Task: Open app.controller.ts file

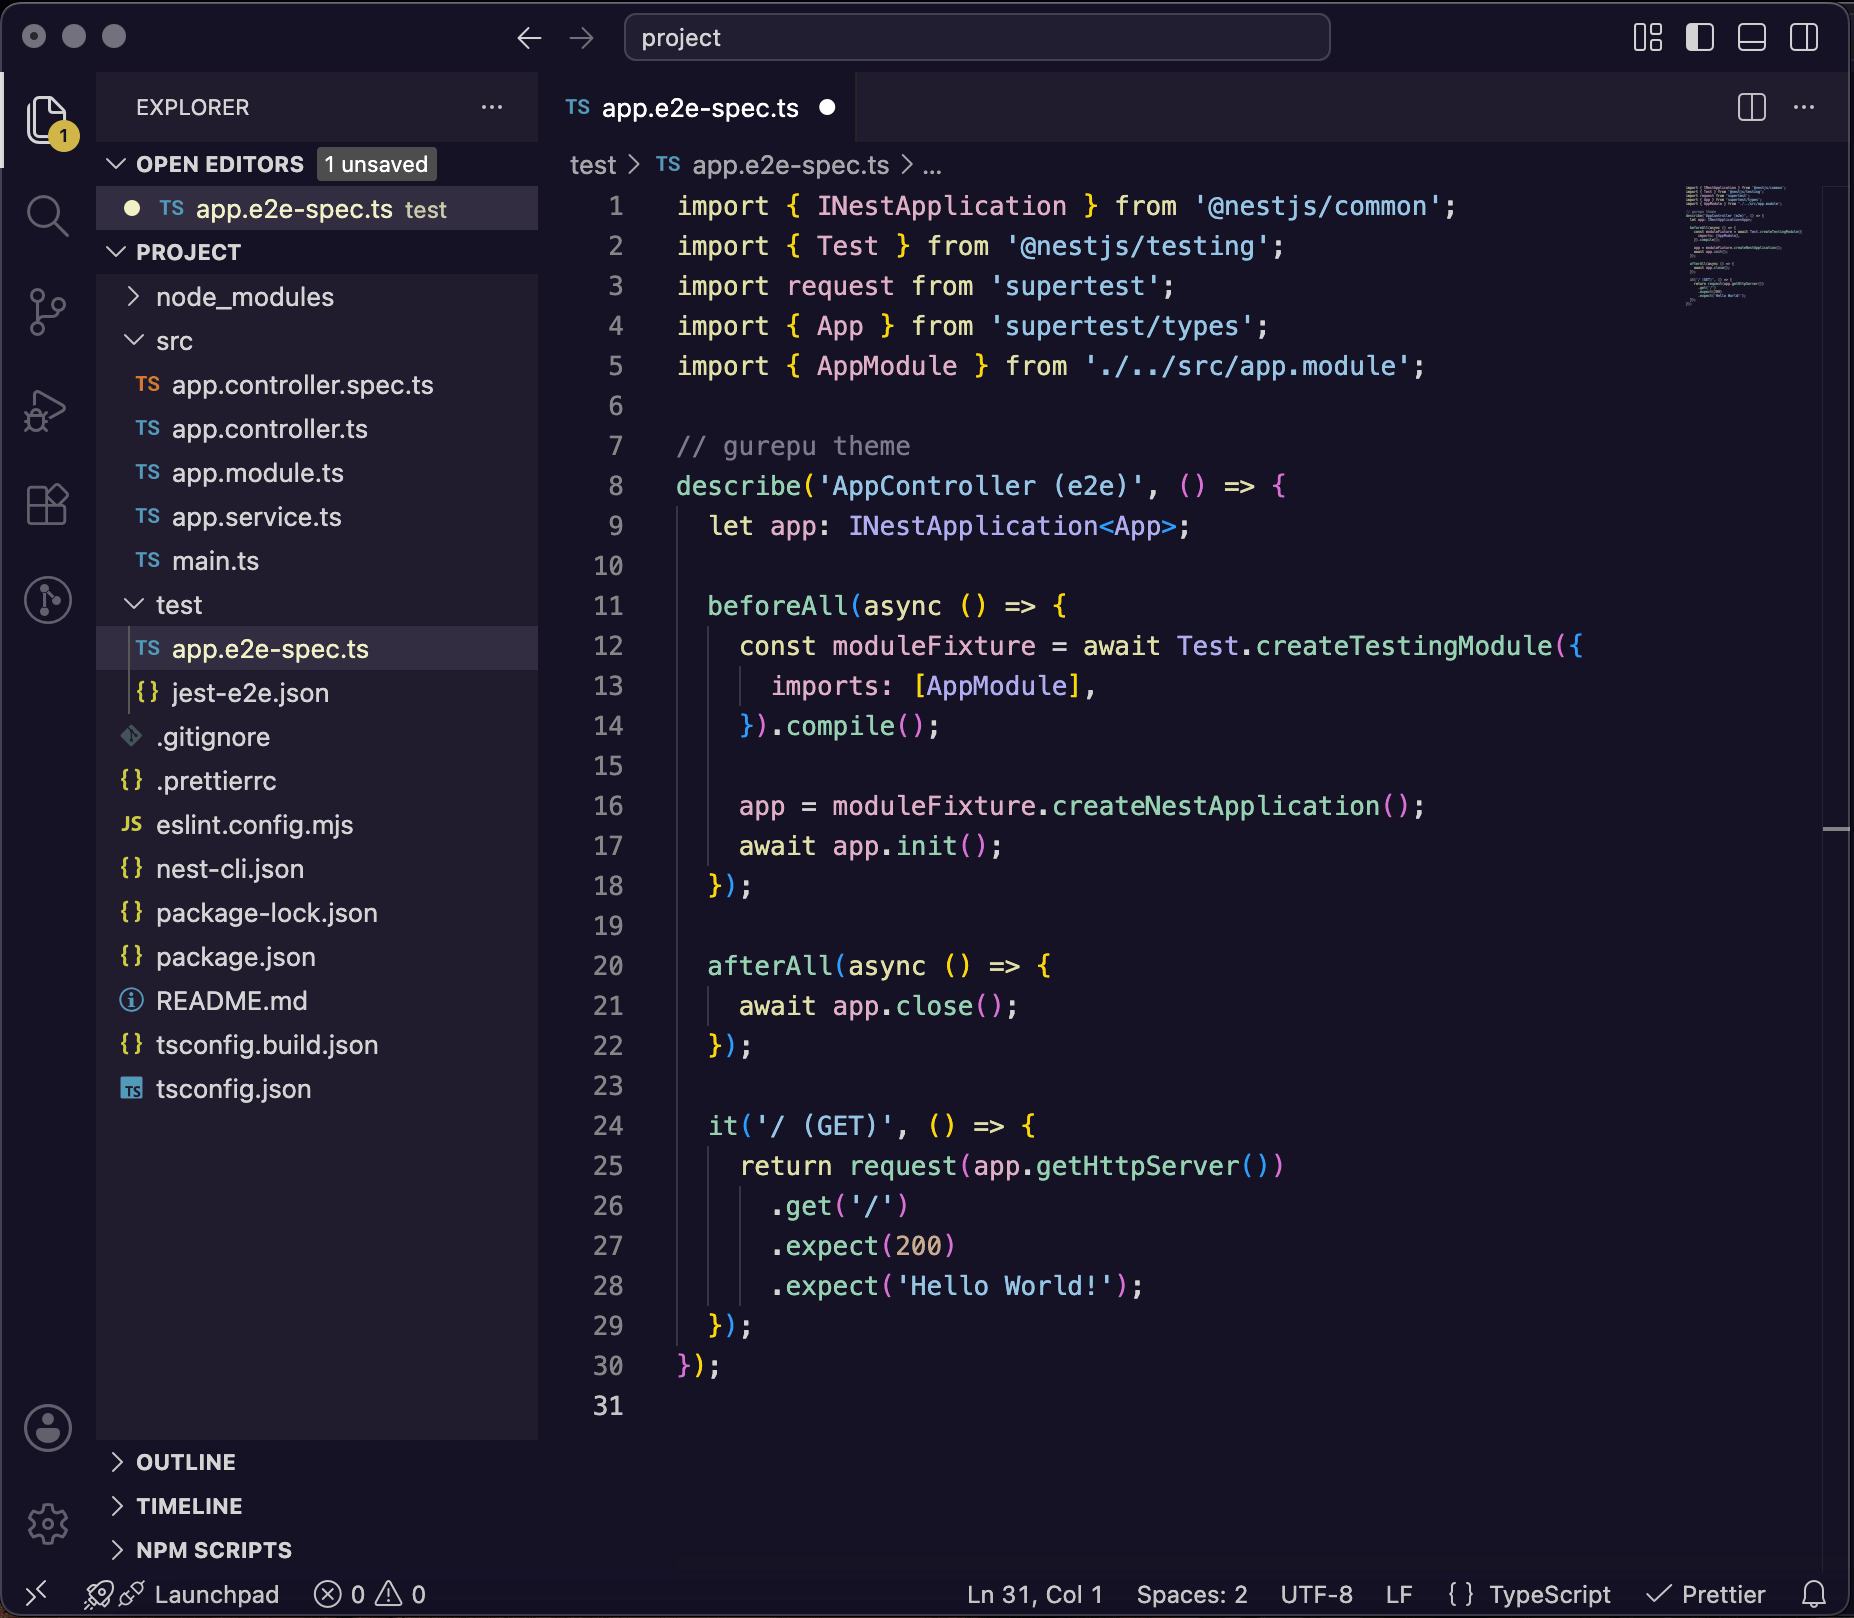Action: 317,429
